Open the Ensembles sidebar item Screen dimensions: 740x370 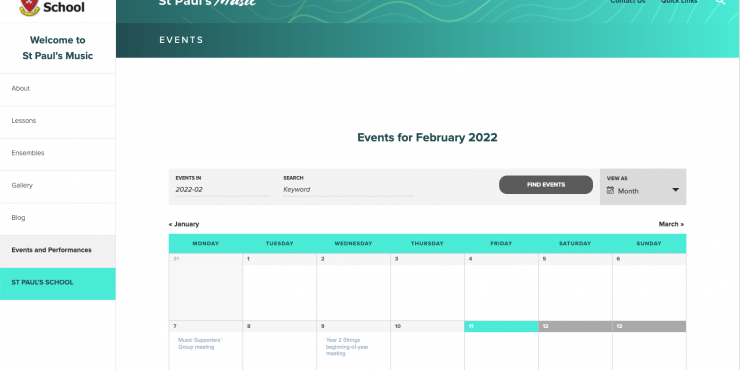tap(58, 153)
